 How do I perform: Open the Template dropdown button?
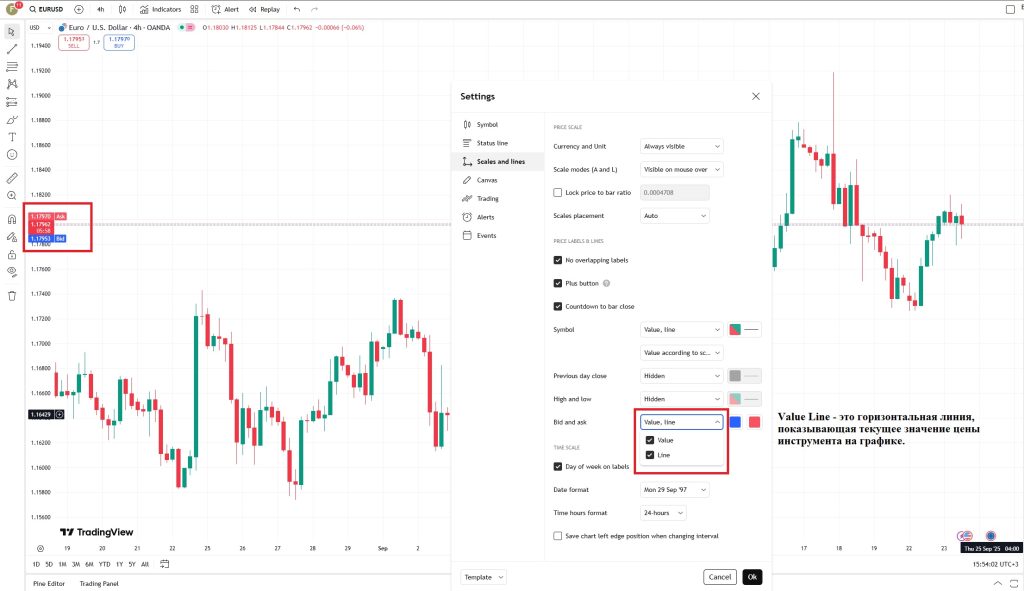click(483, 577)
